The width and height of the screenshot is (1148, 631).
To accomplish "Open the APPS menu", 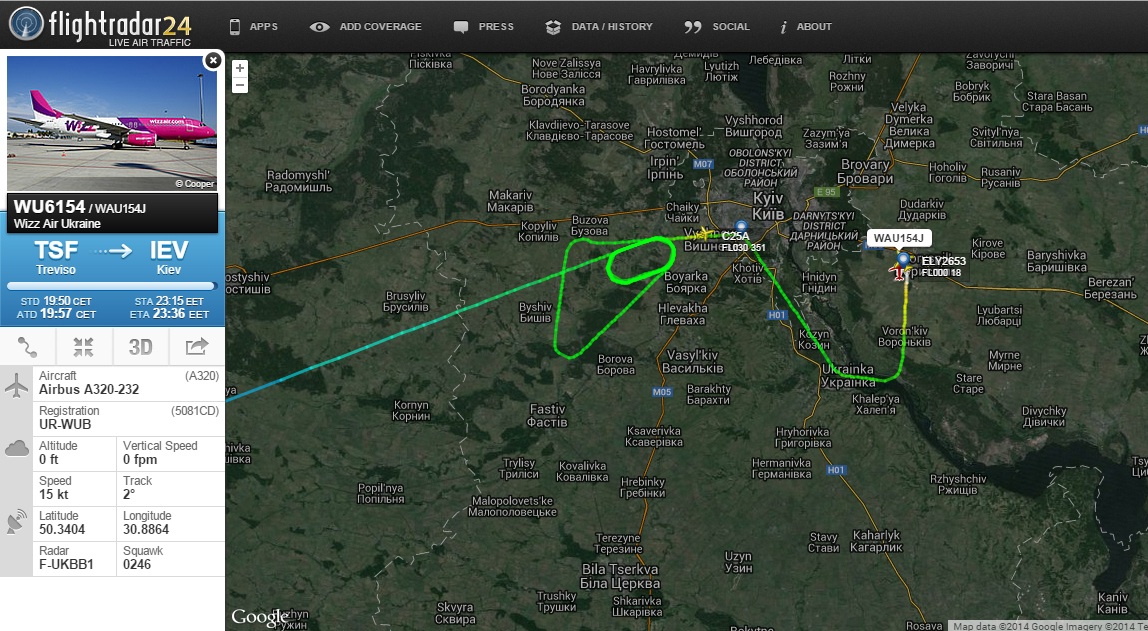I will [254, 26].
